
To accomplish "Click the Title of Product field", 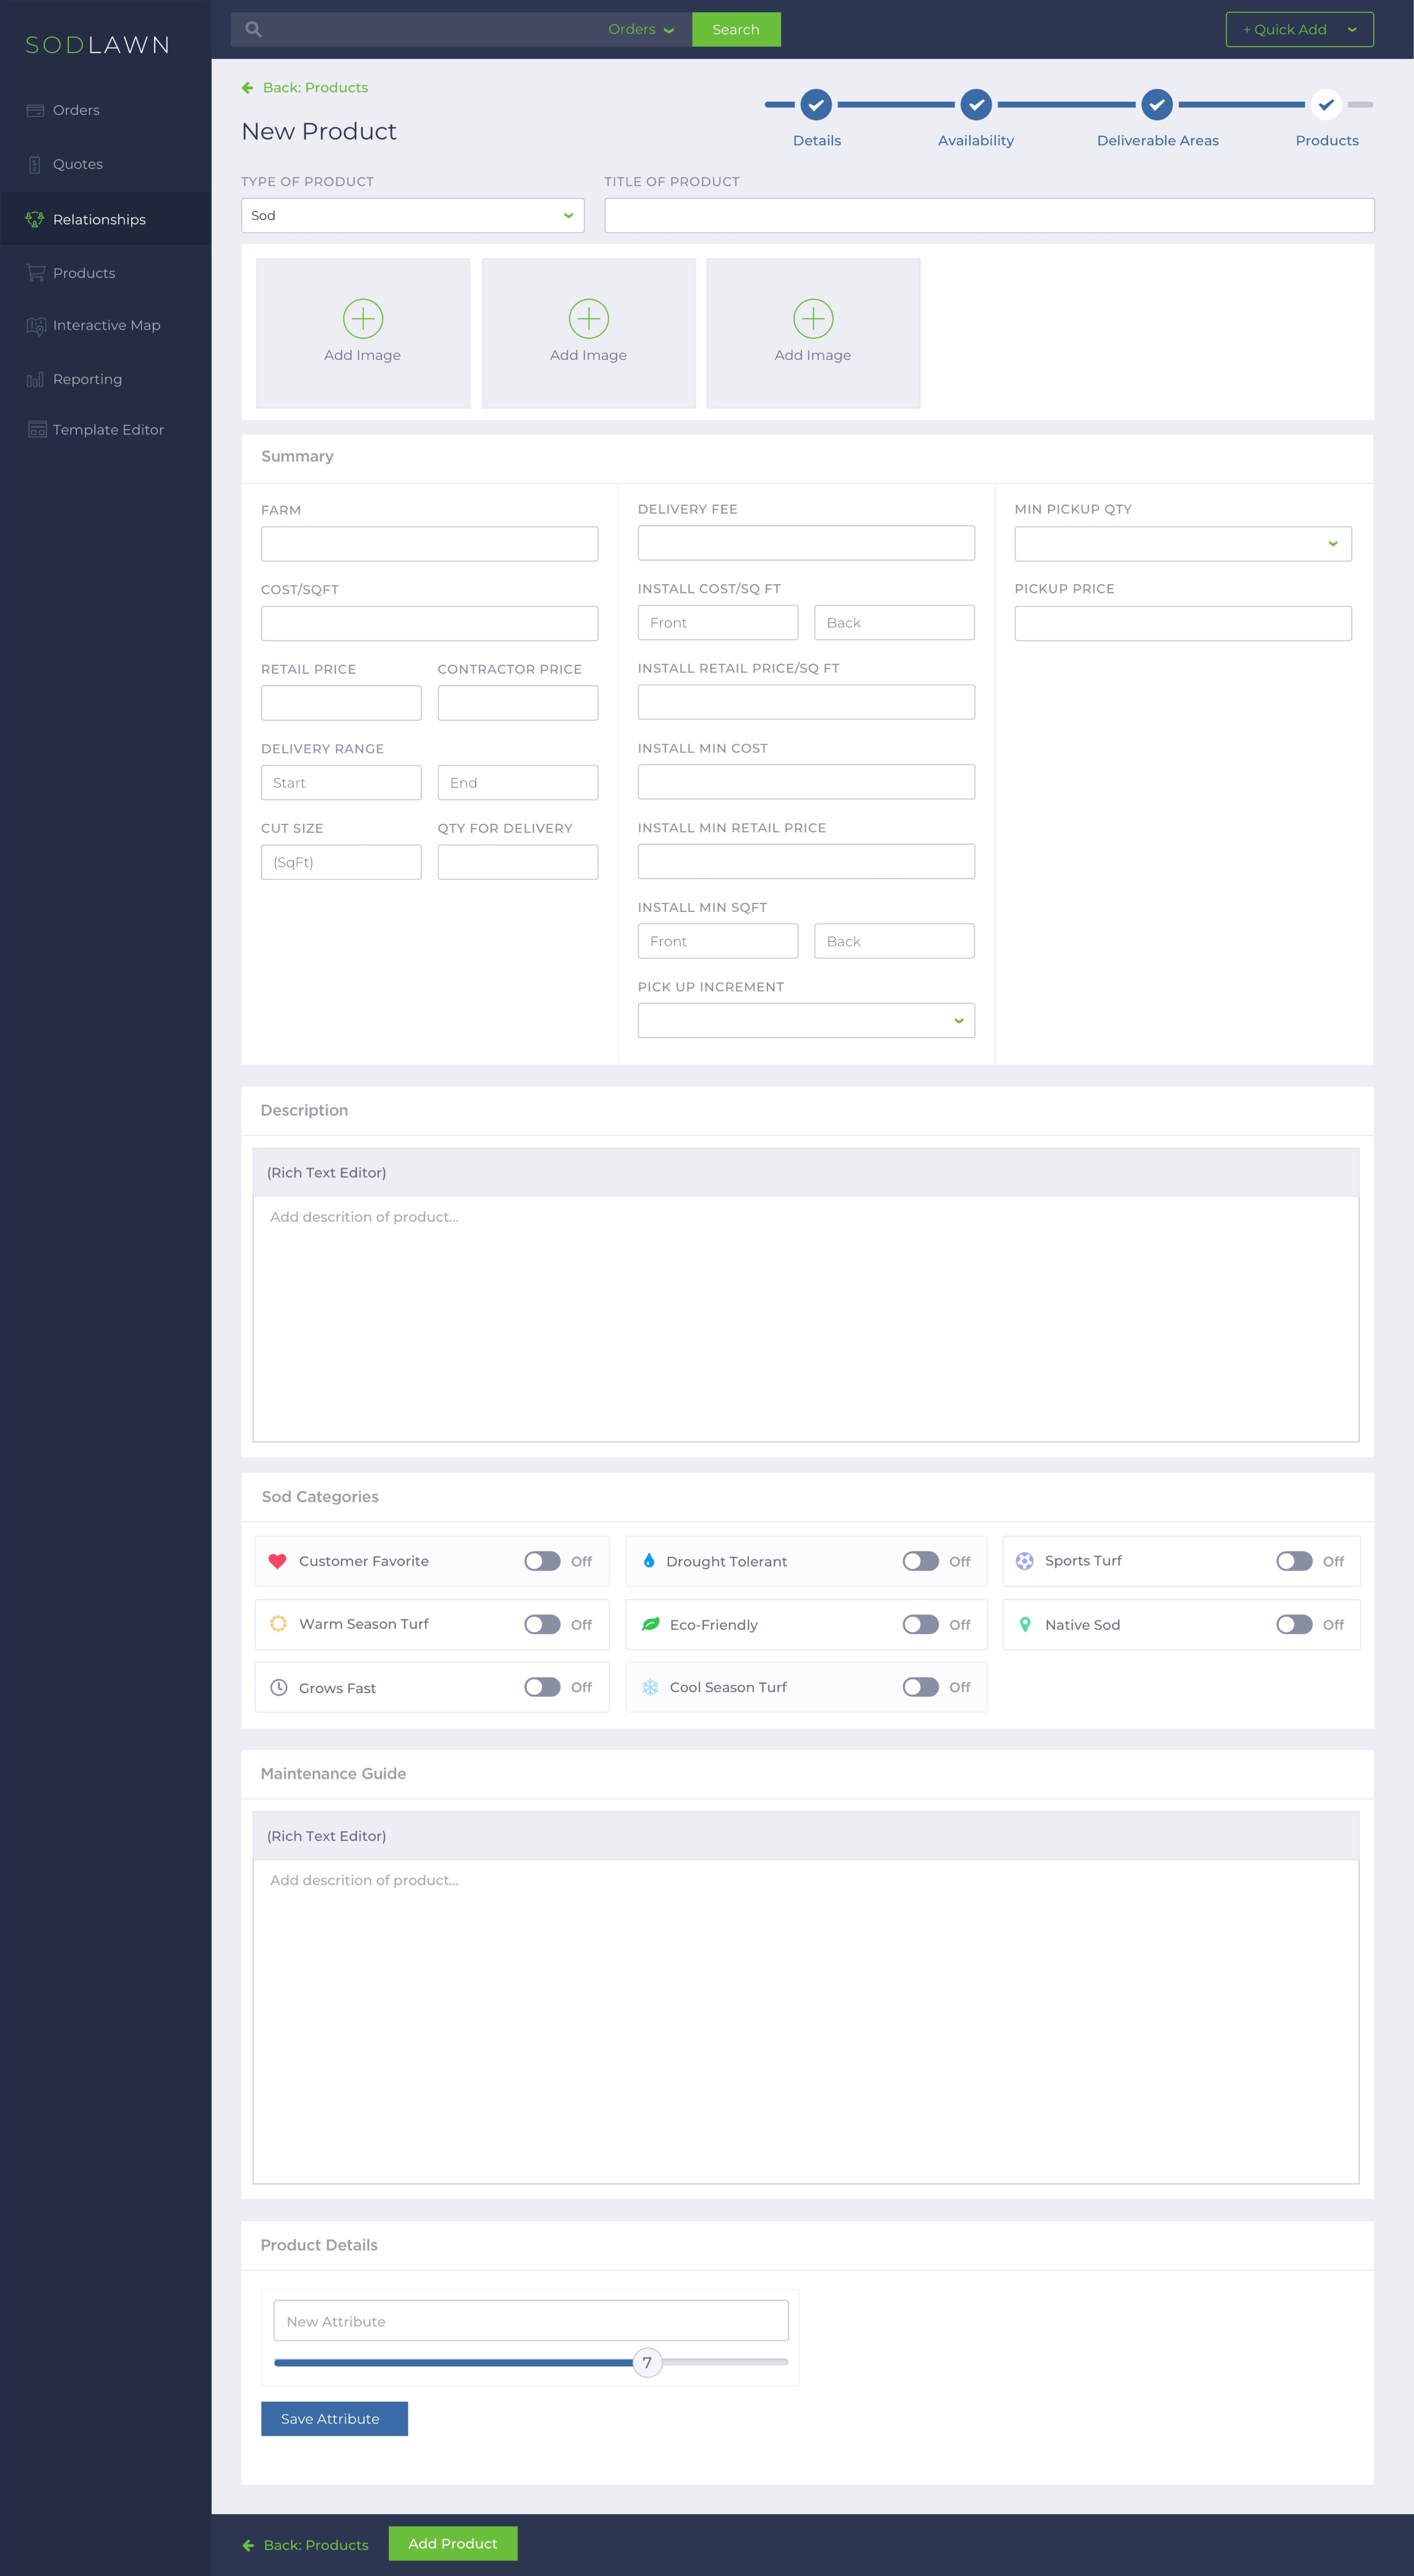I will pos(989,215).
